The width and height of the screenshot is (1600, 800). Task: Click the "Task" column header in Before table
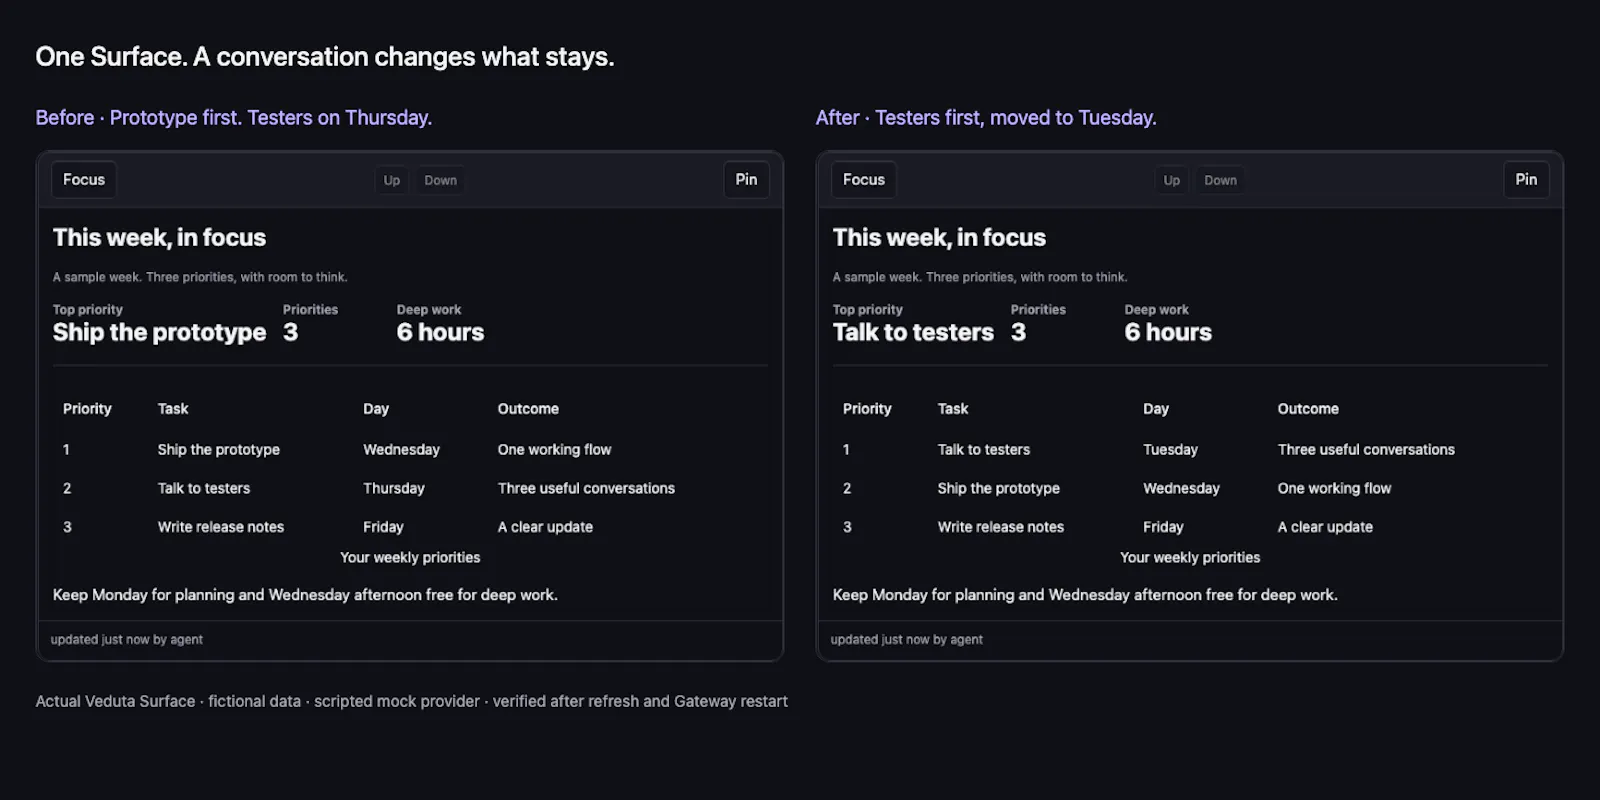(173, 409)
